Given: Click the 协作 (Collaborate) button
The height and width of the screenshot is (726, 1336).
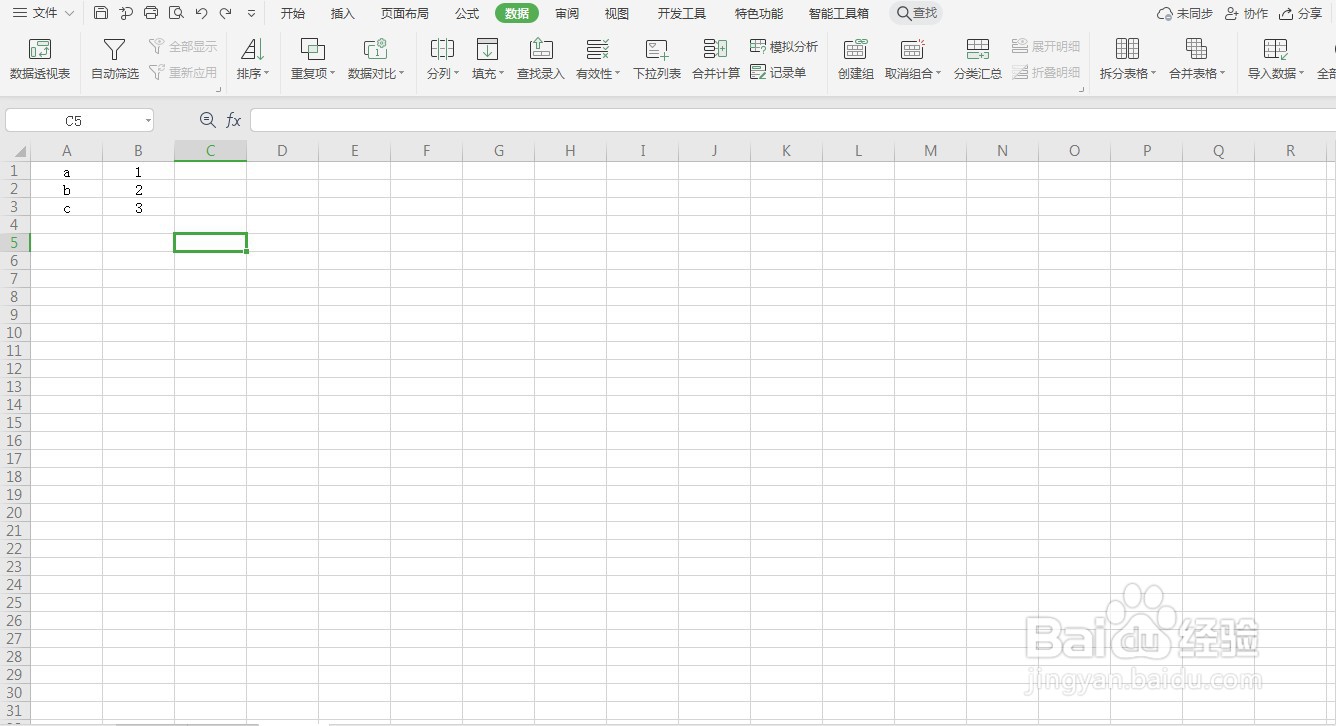Looking at the screenshot, I should [x=1247, y=14].
